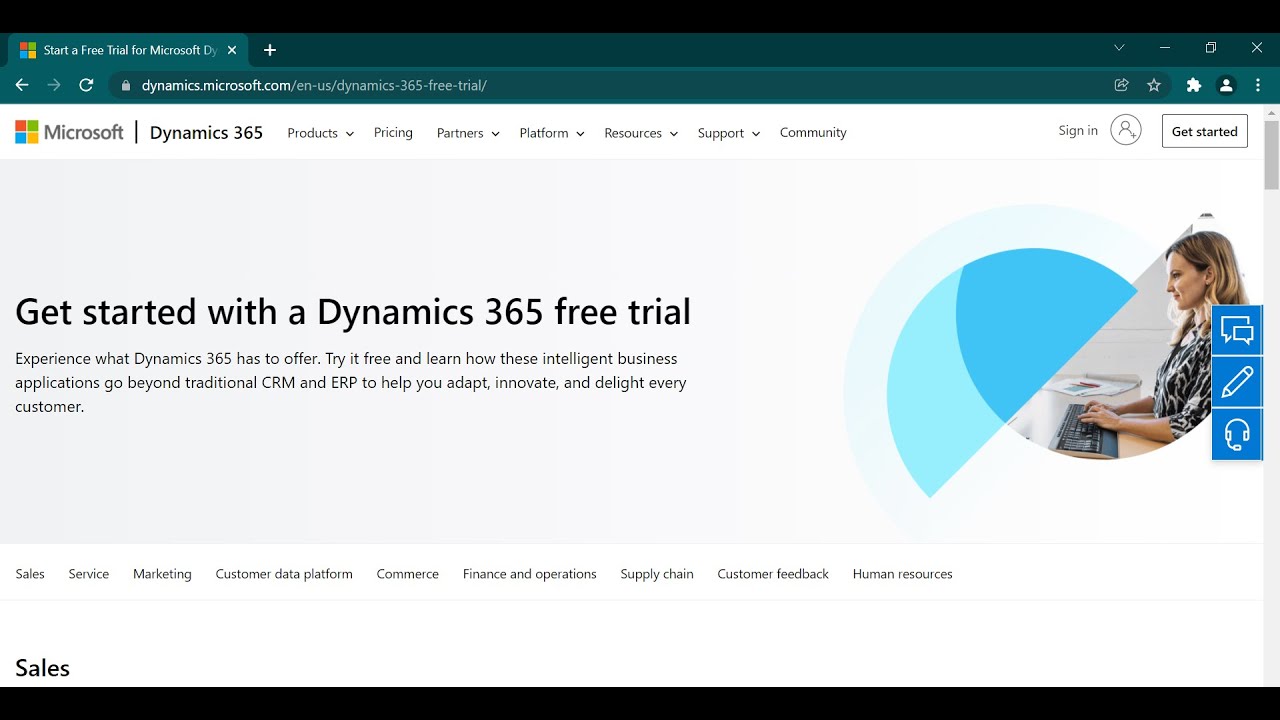This screenshot has width=1280, height=720.
Task: Bookmark page with the star icon
Action: point(1154,85)
